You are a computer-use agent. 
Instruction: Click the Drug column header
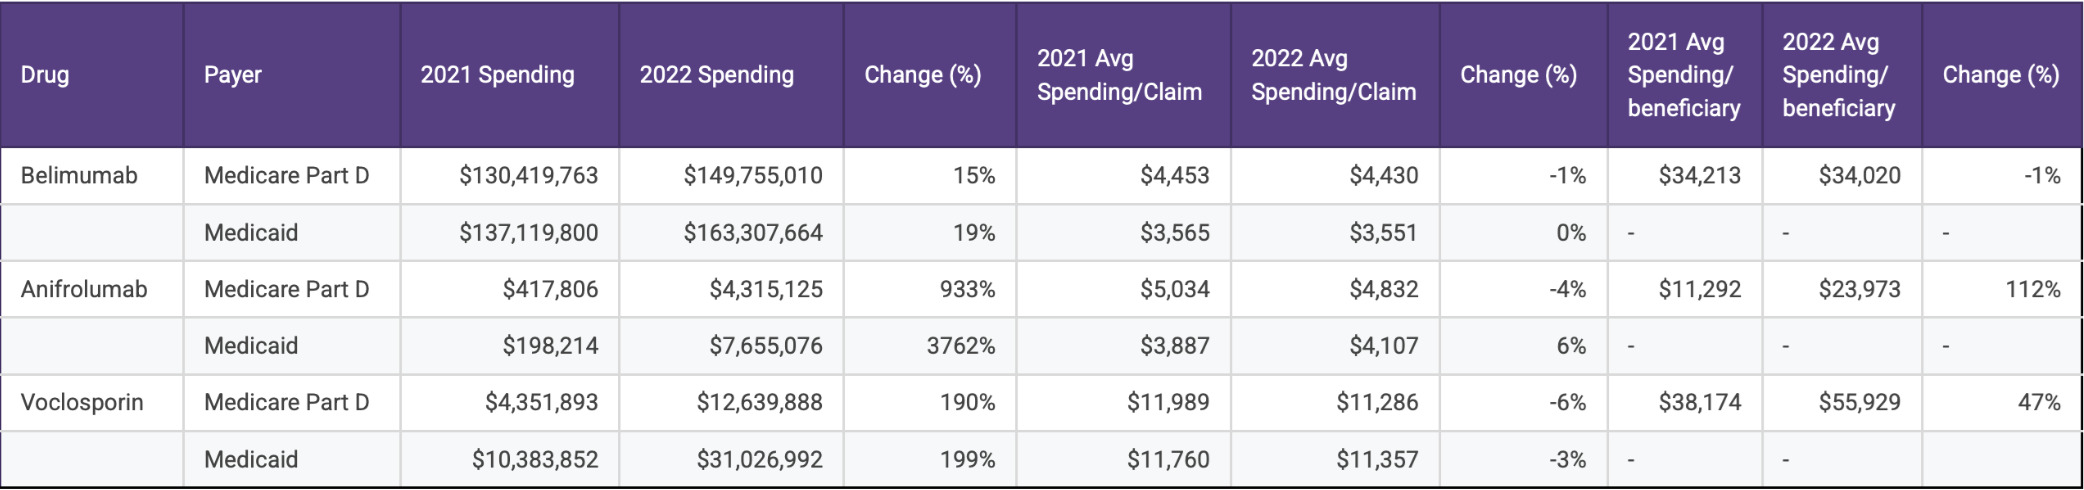tap(45, 75)
